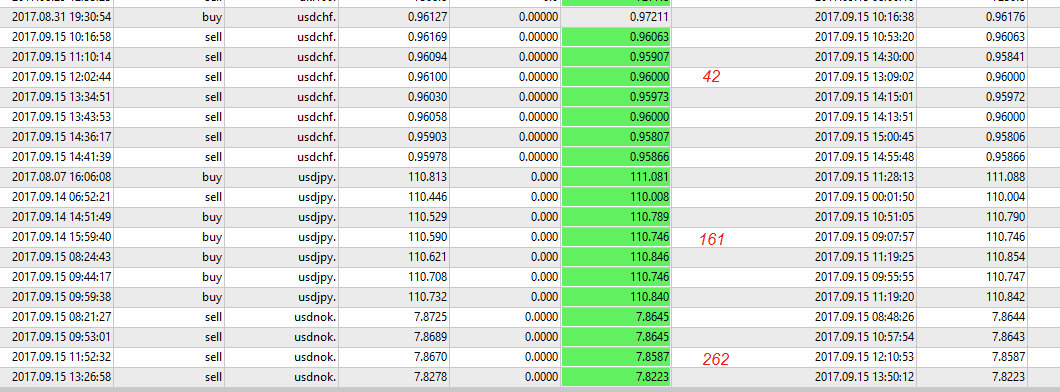Click the red 42 annotation
The height and width of the screenshot is (392, 1060).
click(x=711, y=77)
